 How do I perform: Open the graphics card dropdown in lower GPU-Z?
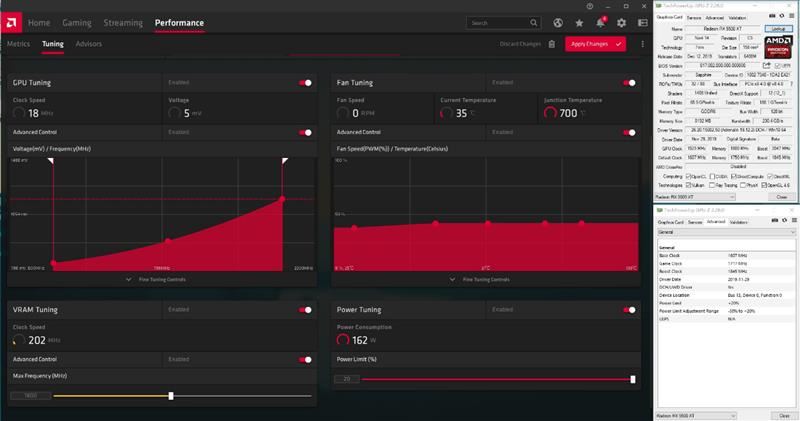(696, 416)
